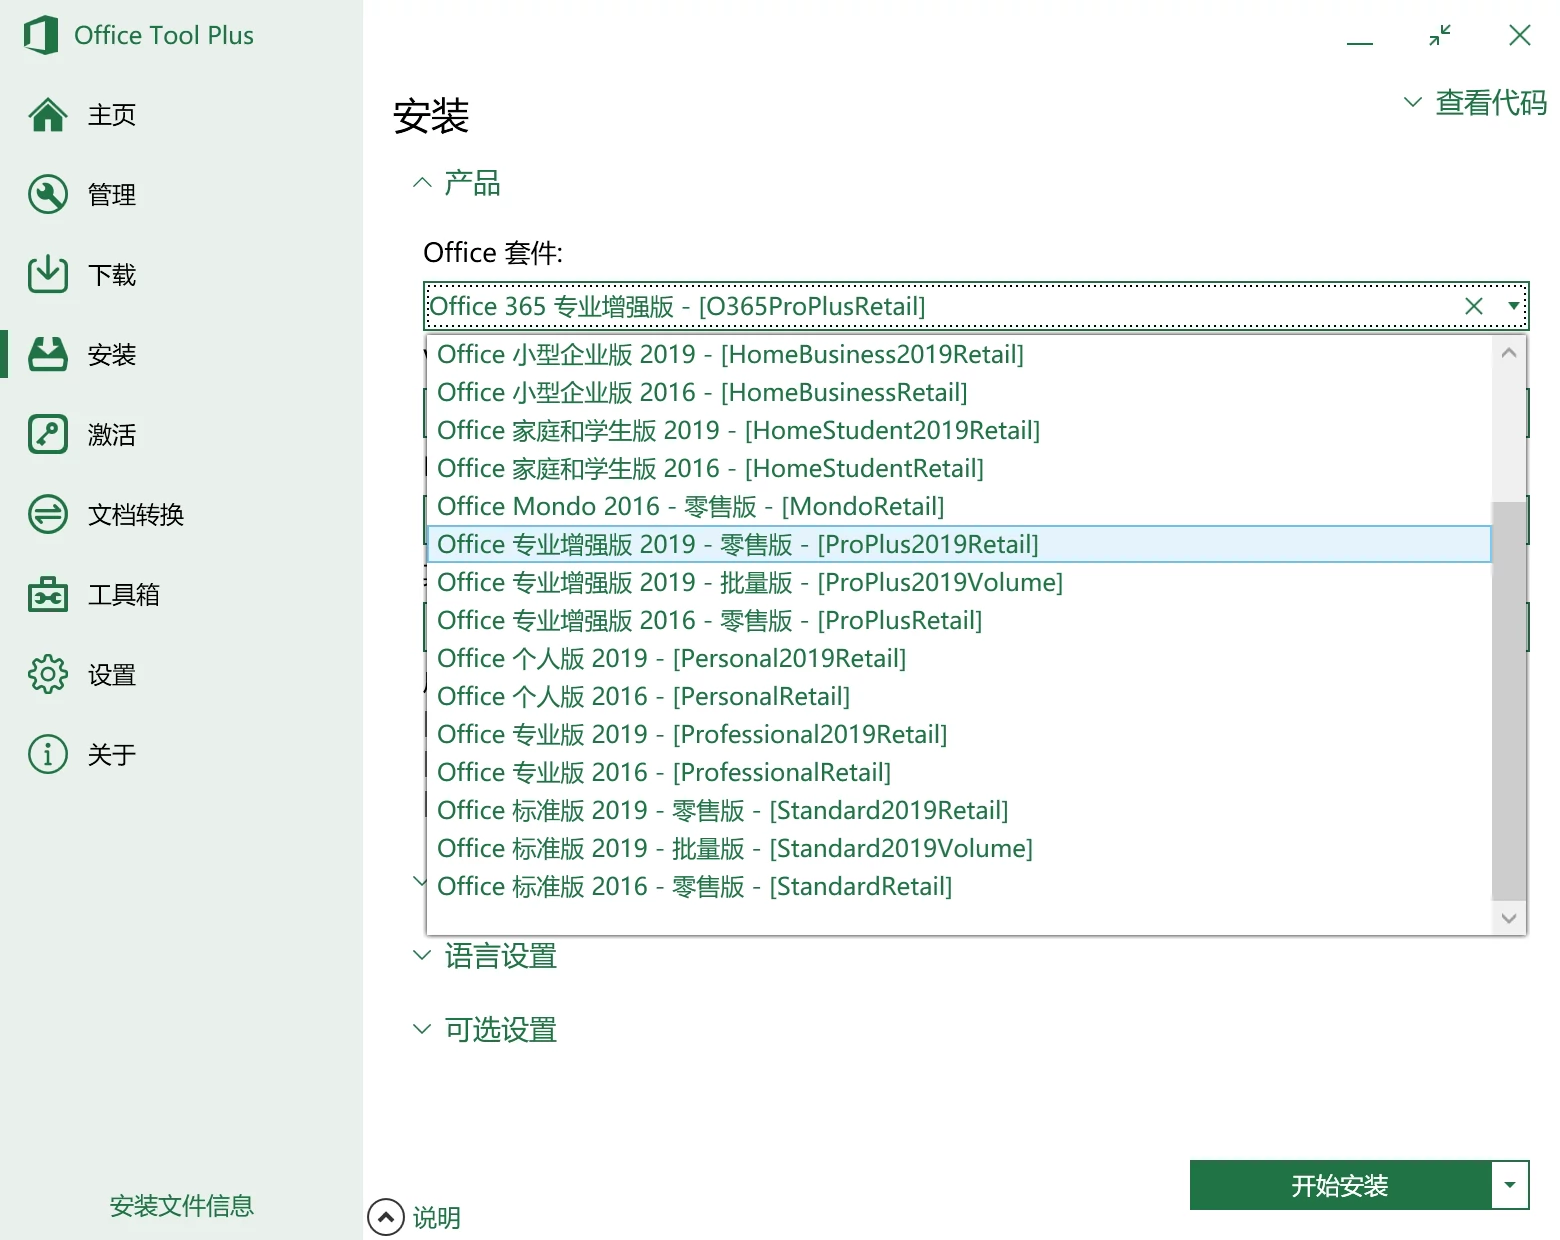
Task: Select HomeBusinessRetail 2016 option
Action: (959, 392)
